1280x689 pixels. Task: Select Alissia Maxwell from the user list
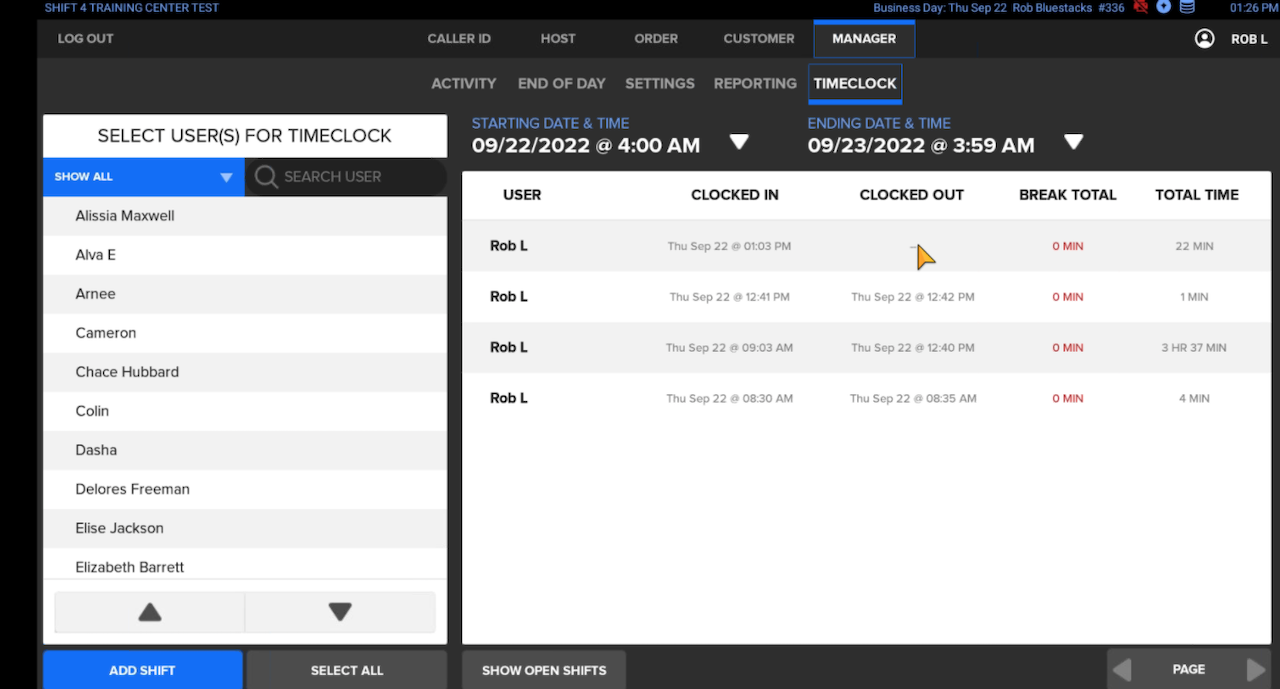click(x=125, y=215)
